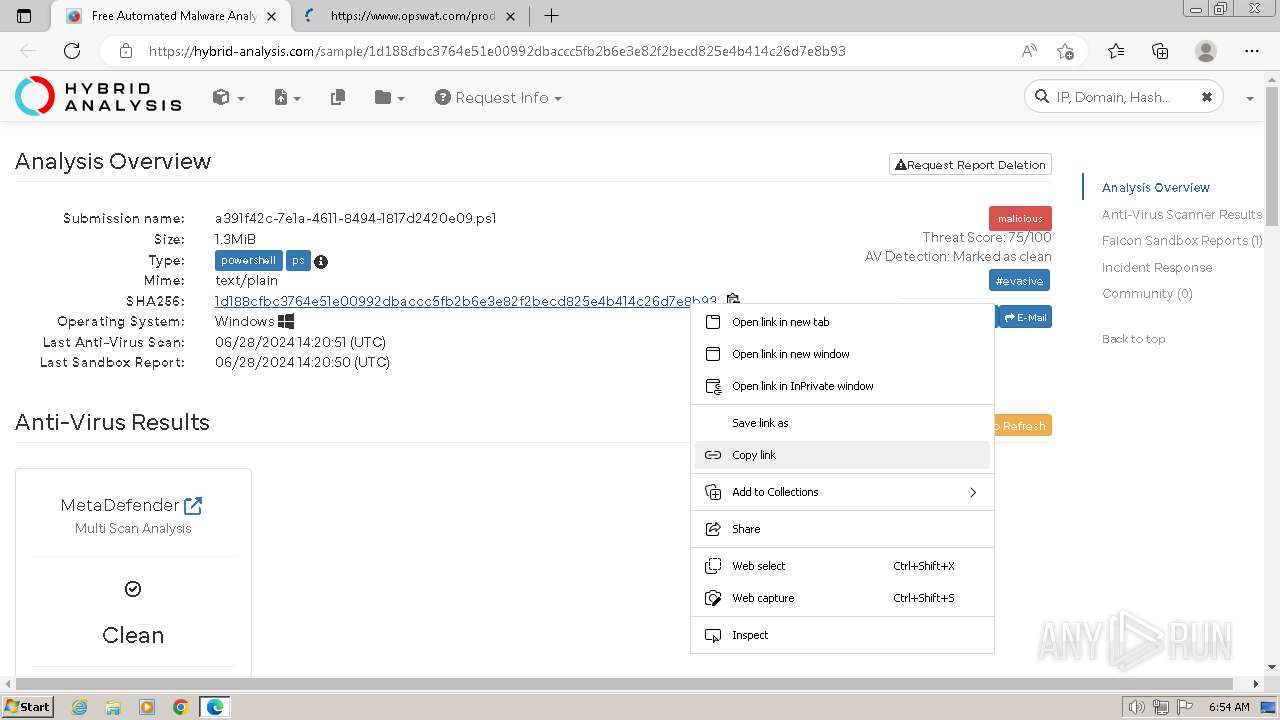Click the speaker volume tray icon
Viewport: 1280px width, 720px height.
click(x=1138, y=707)
